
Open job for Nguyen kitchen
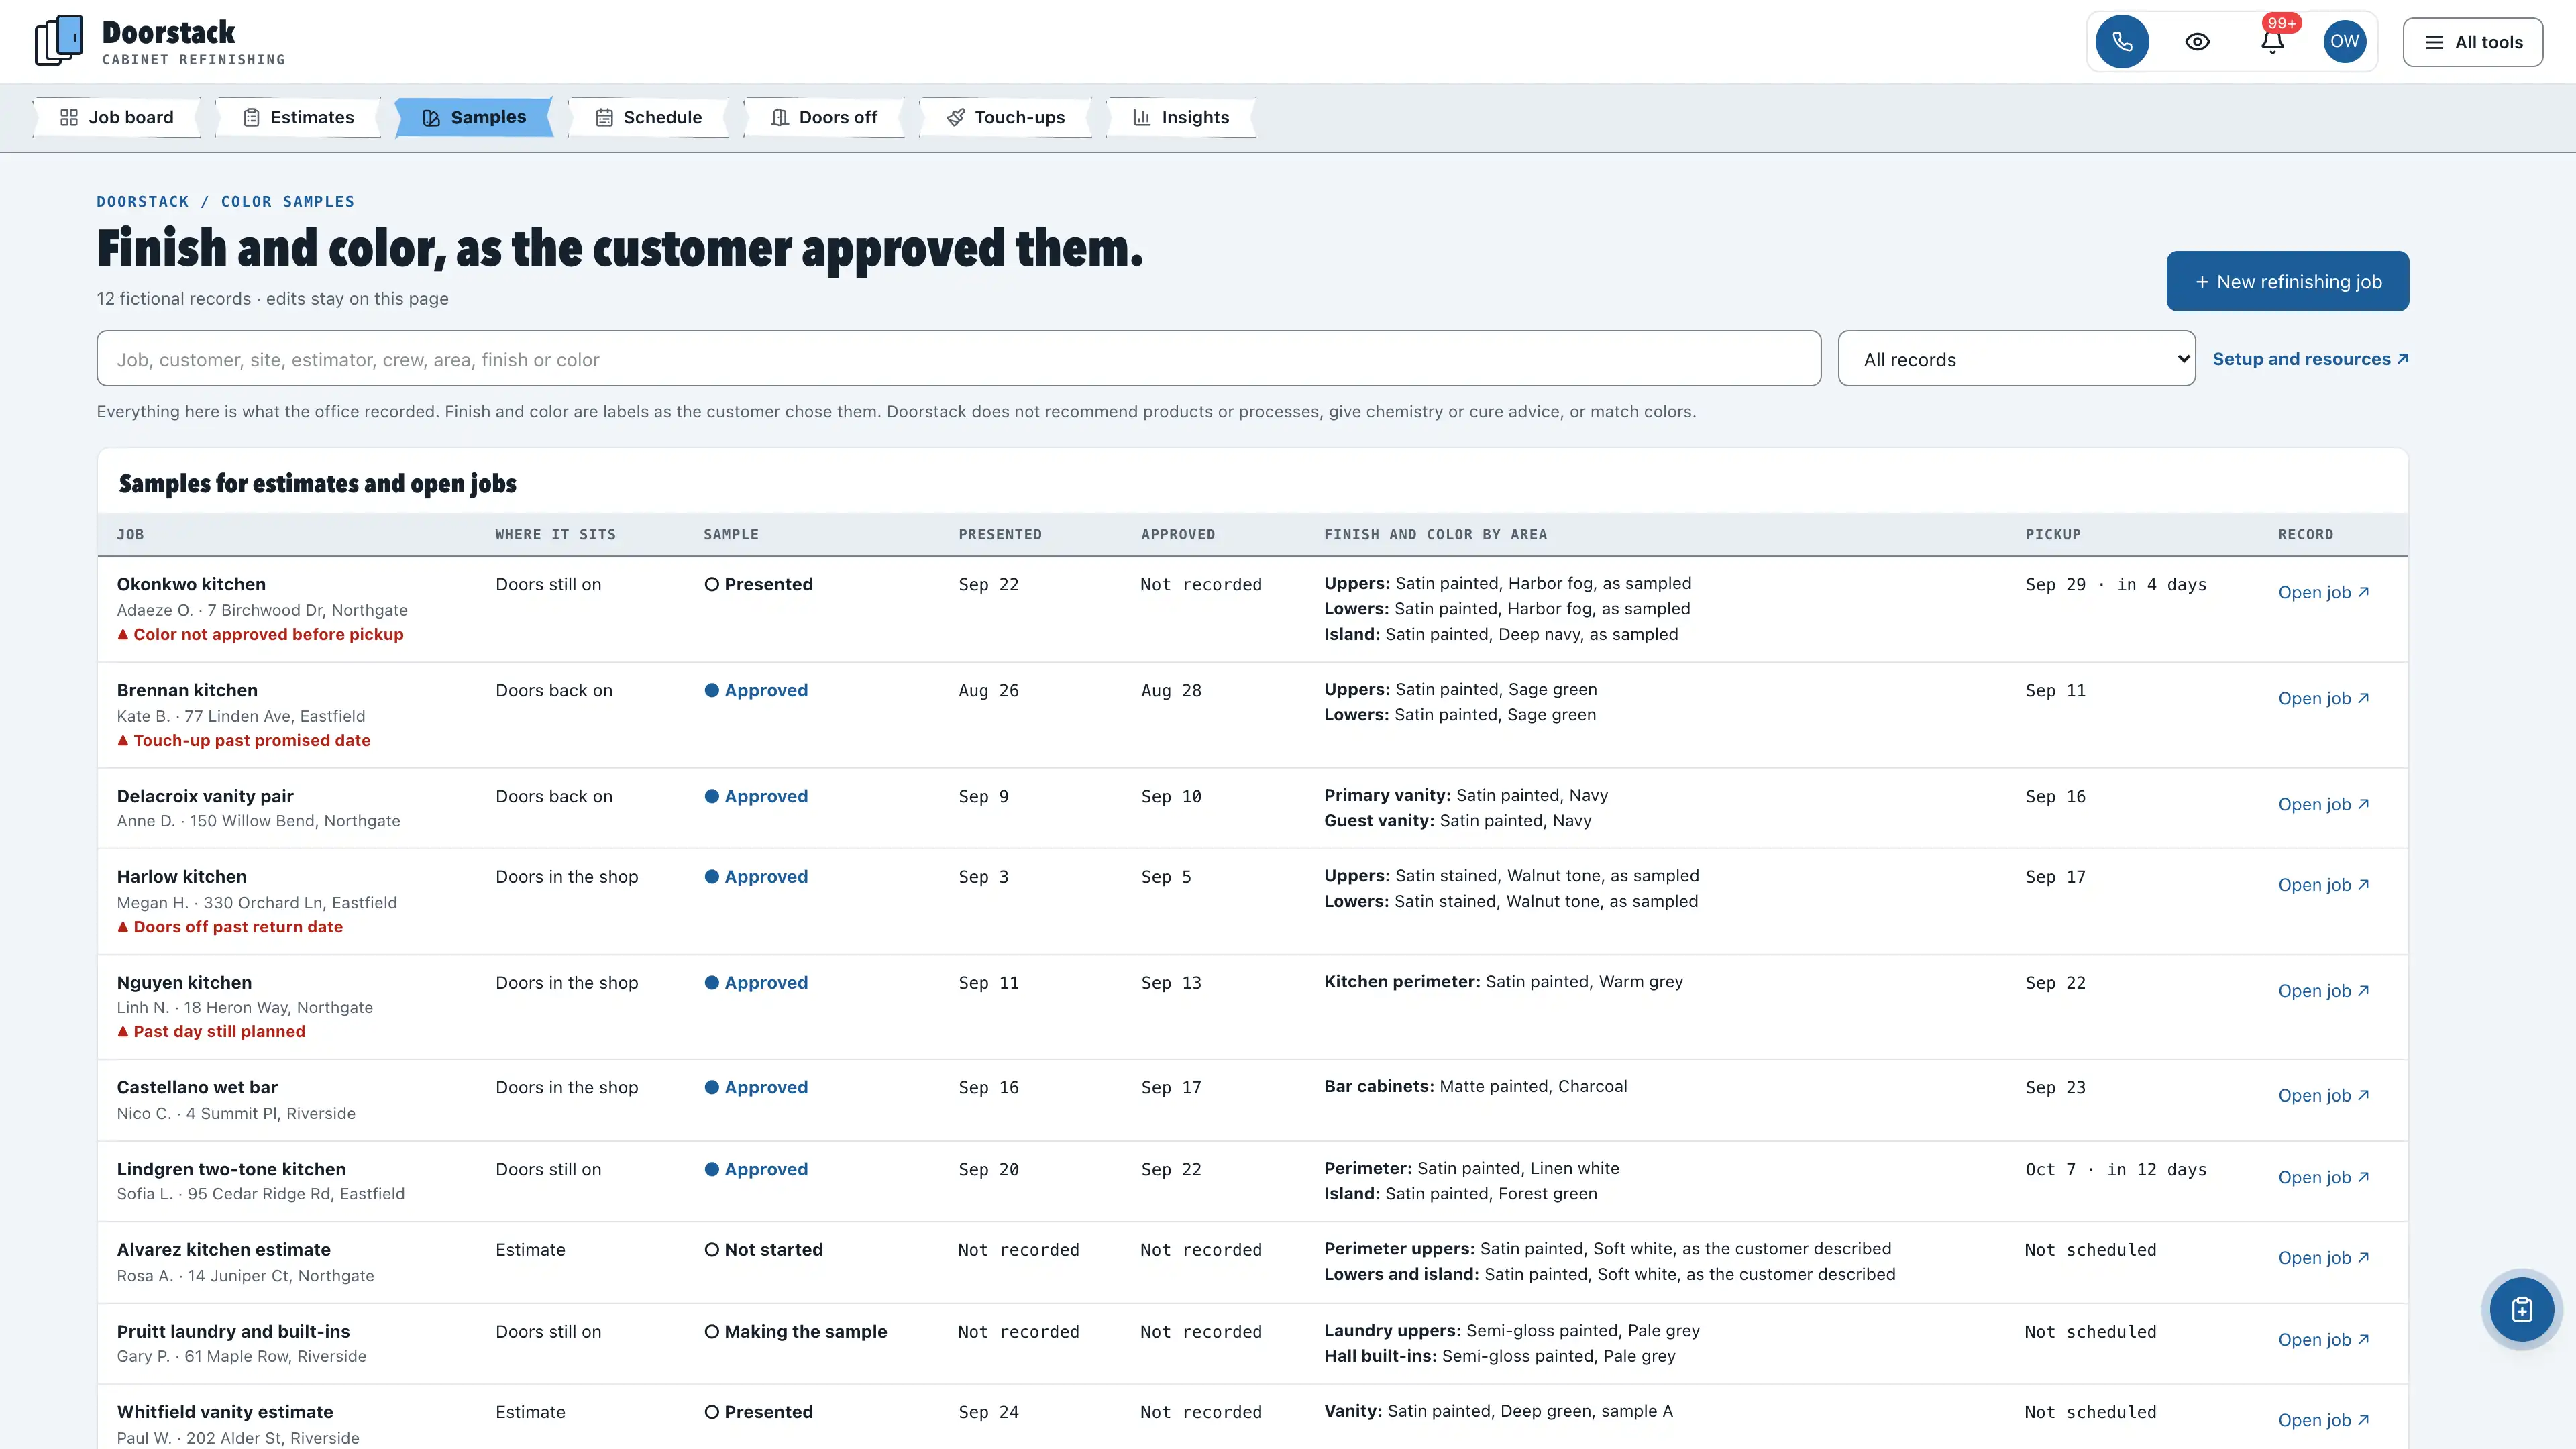coord(2323,990)
